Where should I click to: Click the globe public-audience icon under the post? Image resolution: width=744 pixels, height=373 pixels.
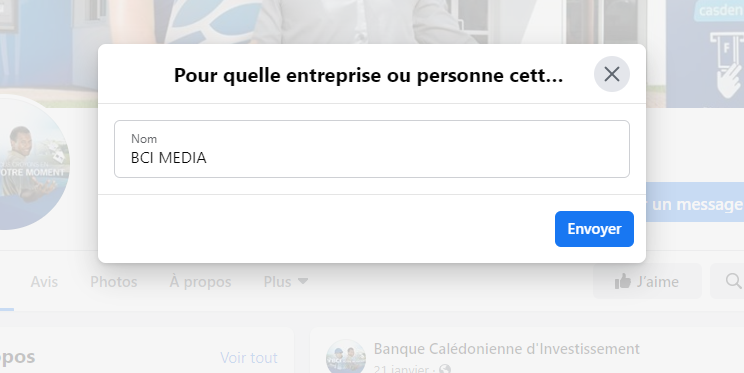click(x=445, y=369)
